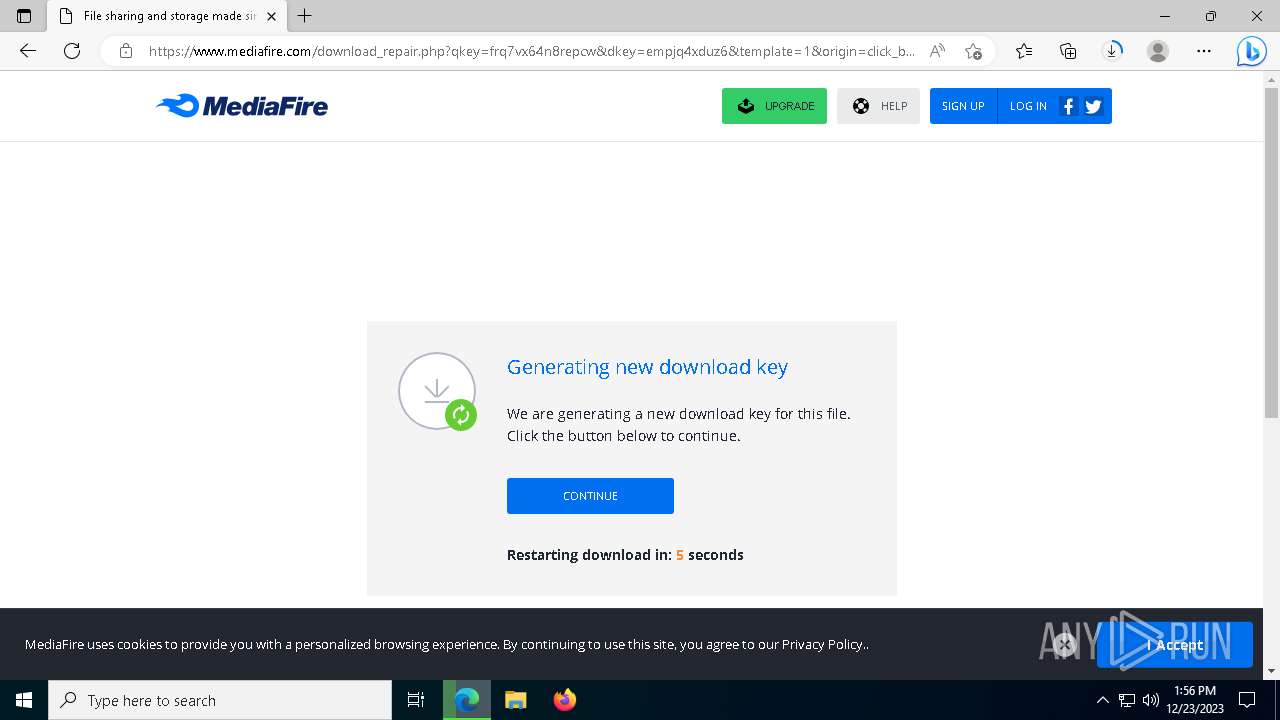Viewport: 1280px width, 720px height.
Task: Open Settings and more menu
Action: (x=1203, y=51)
